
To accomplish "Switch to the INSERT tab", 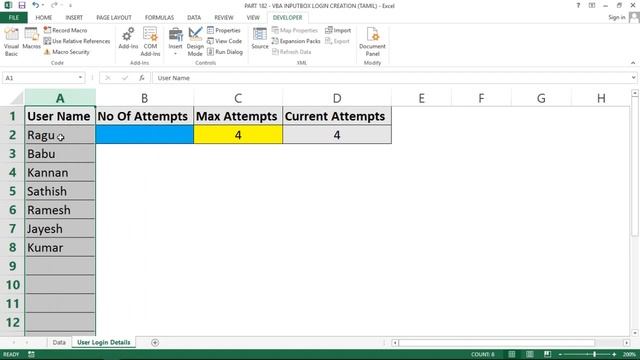I will pos(74,18).
